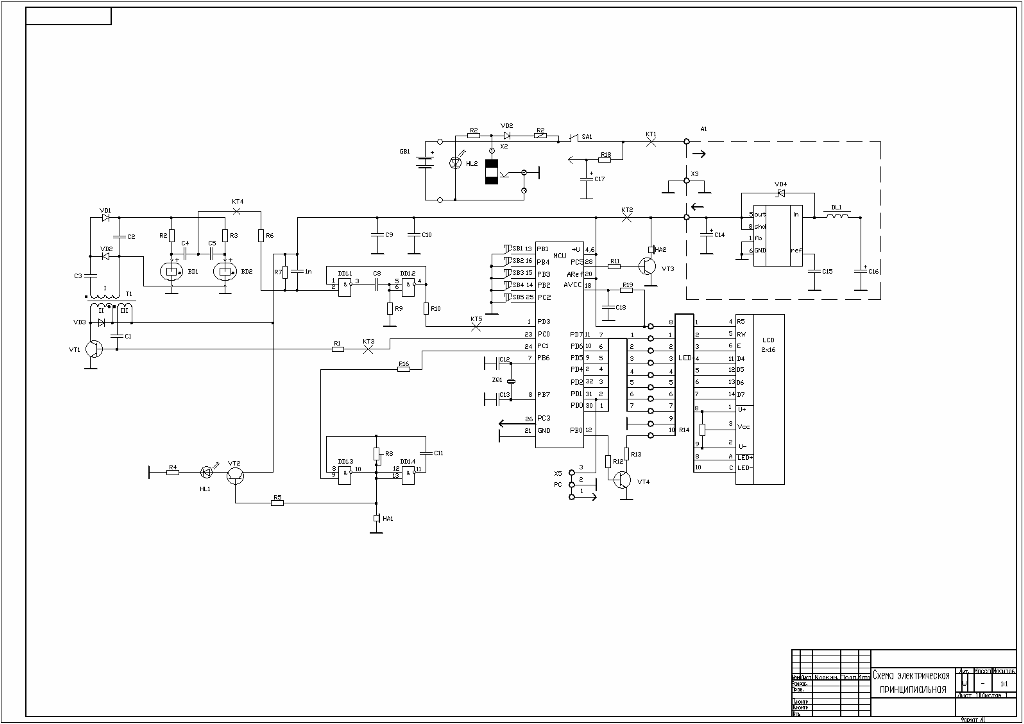Click the KT2 test point cross
Viewport: 1024px width, 724px height.
(x=627, y=217)
